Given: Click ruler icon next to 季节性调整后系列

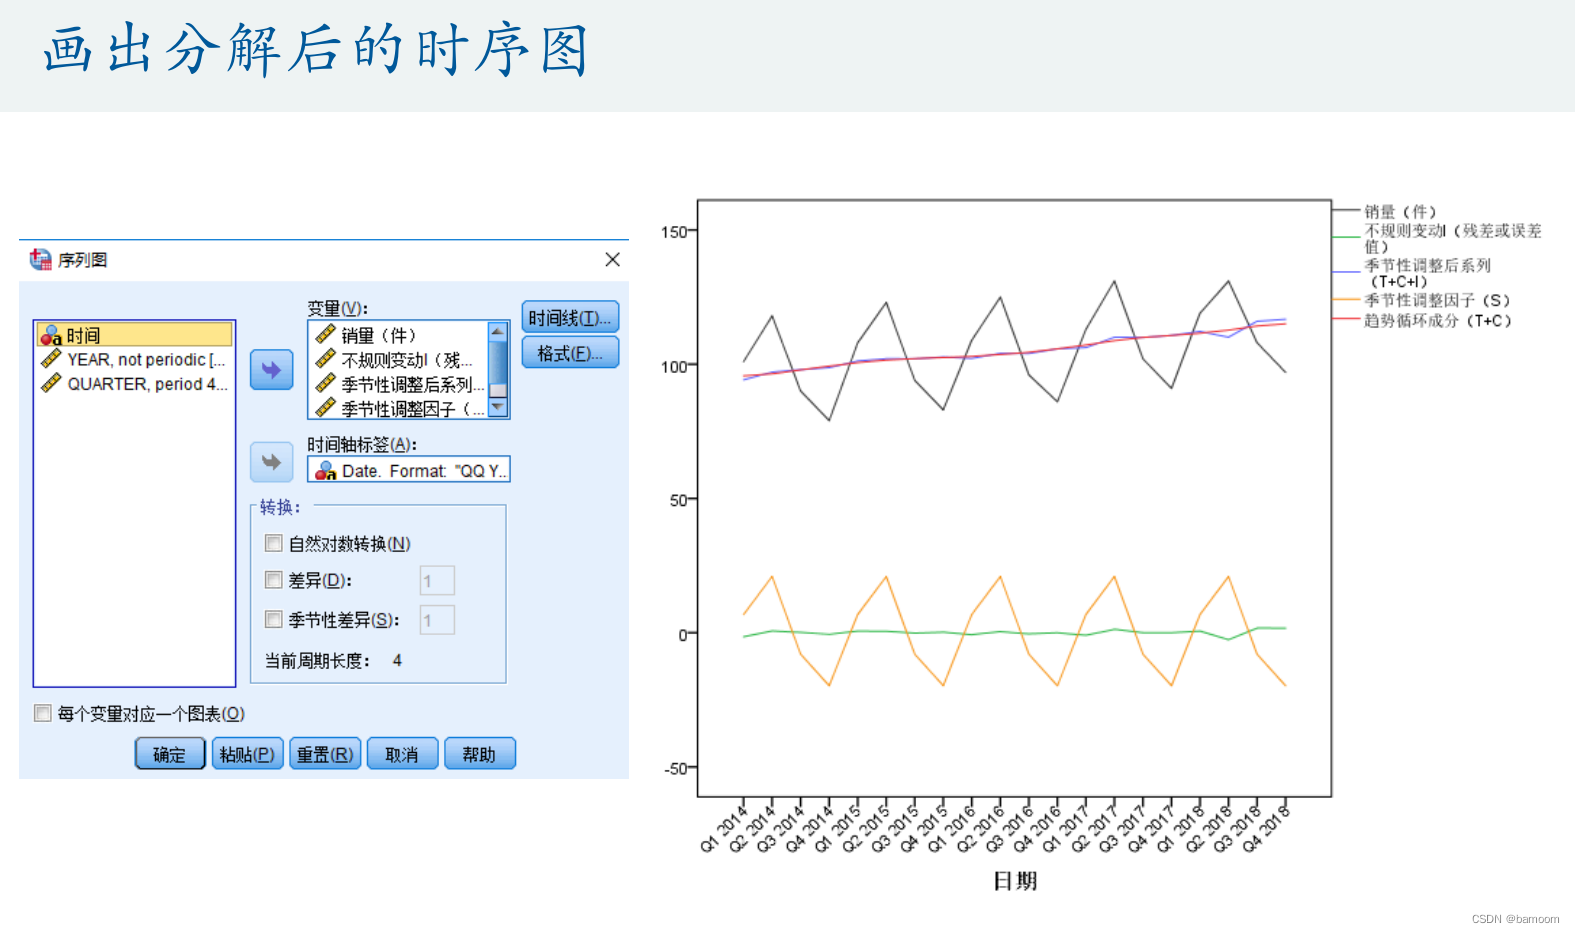Looking at the screenshot, I should point(325,383).
